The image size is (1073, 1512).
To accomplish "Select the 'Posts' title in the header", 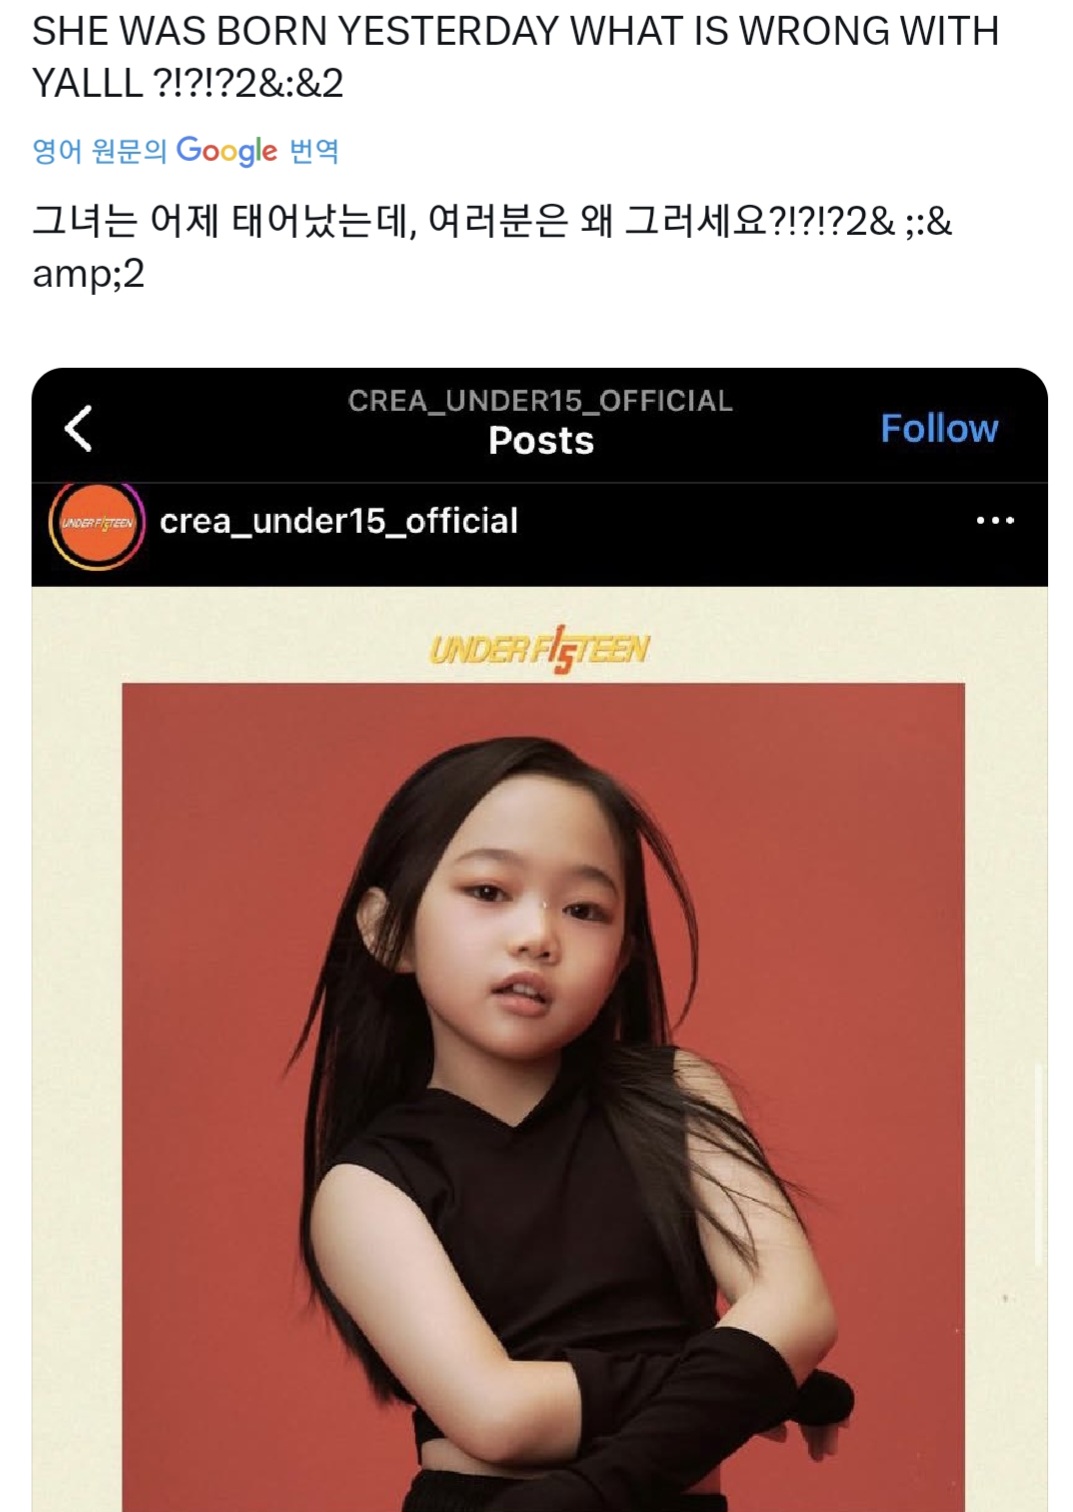I will click(541, 441).
